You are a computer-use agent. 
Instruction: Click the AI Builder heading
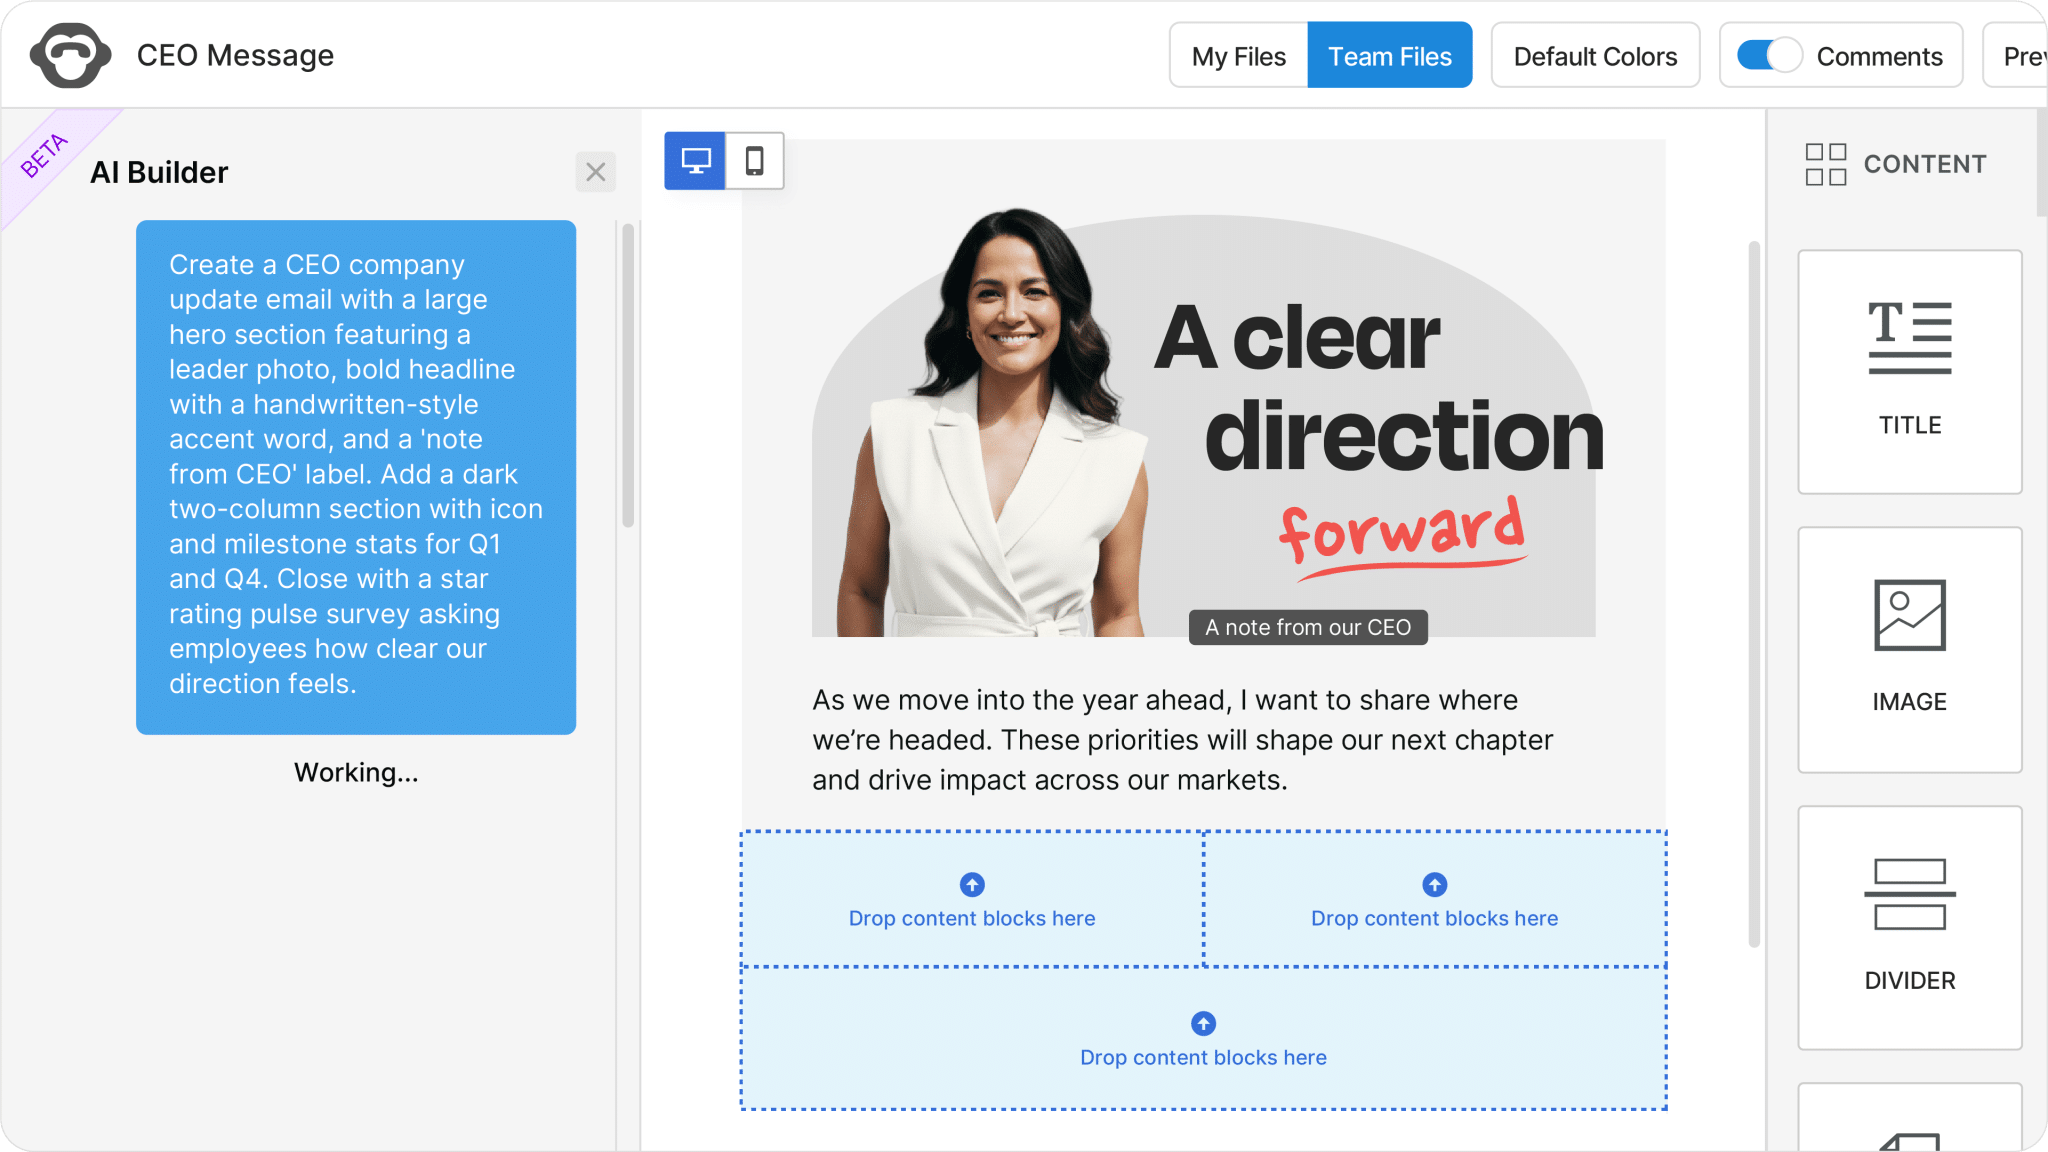pyautogui.click(x=159, y=172)
